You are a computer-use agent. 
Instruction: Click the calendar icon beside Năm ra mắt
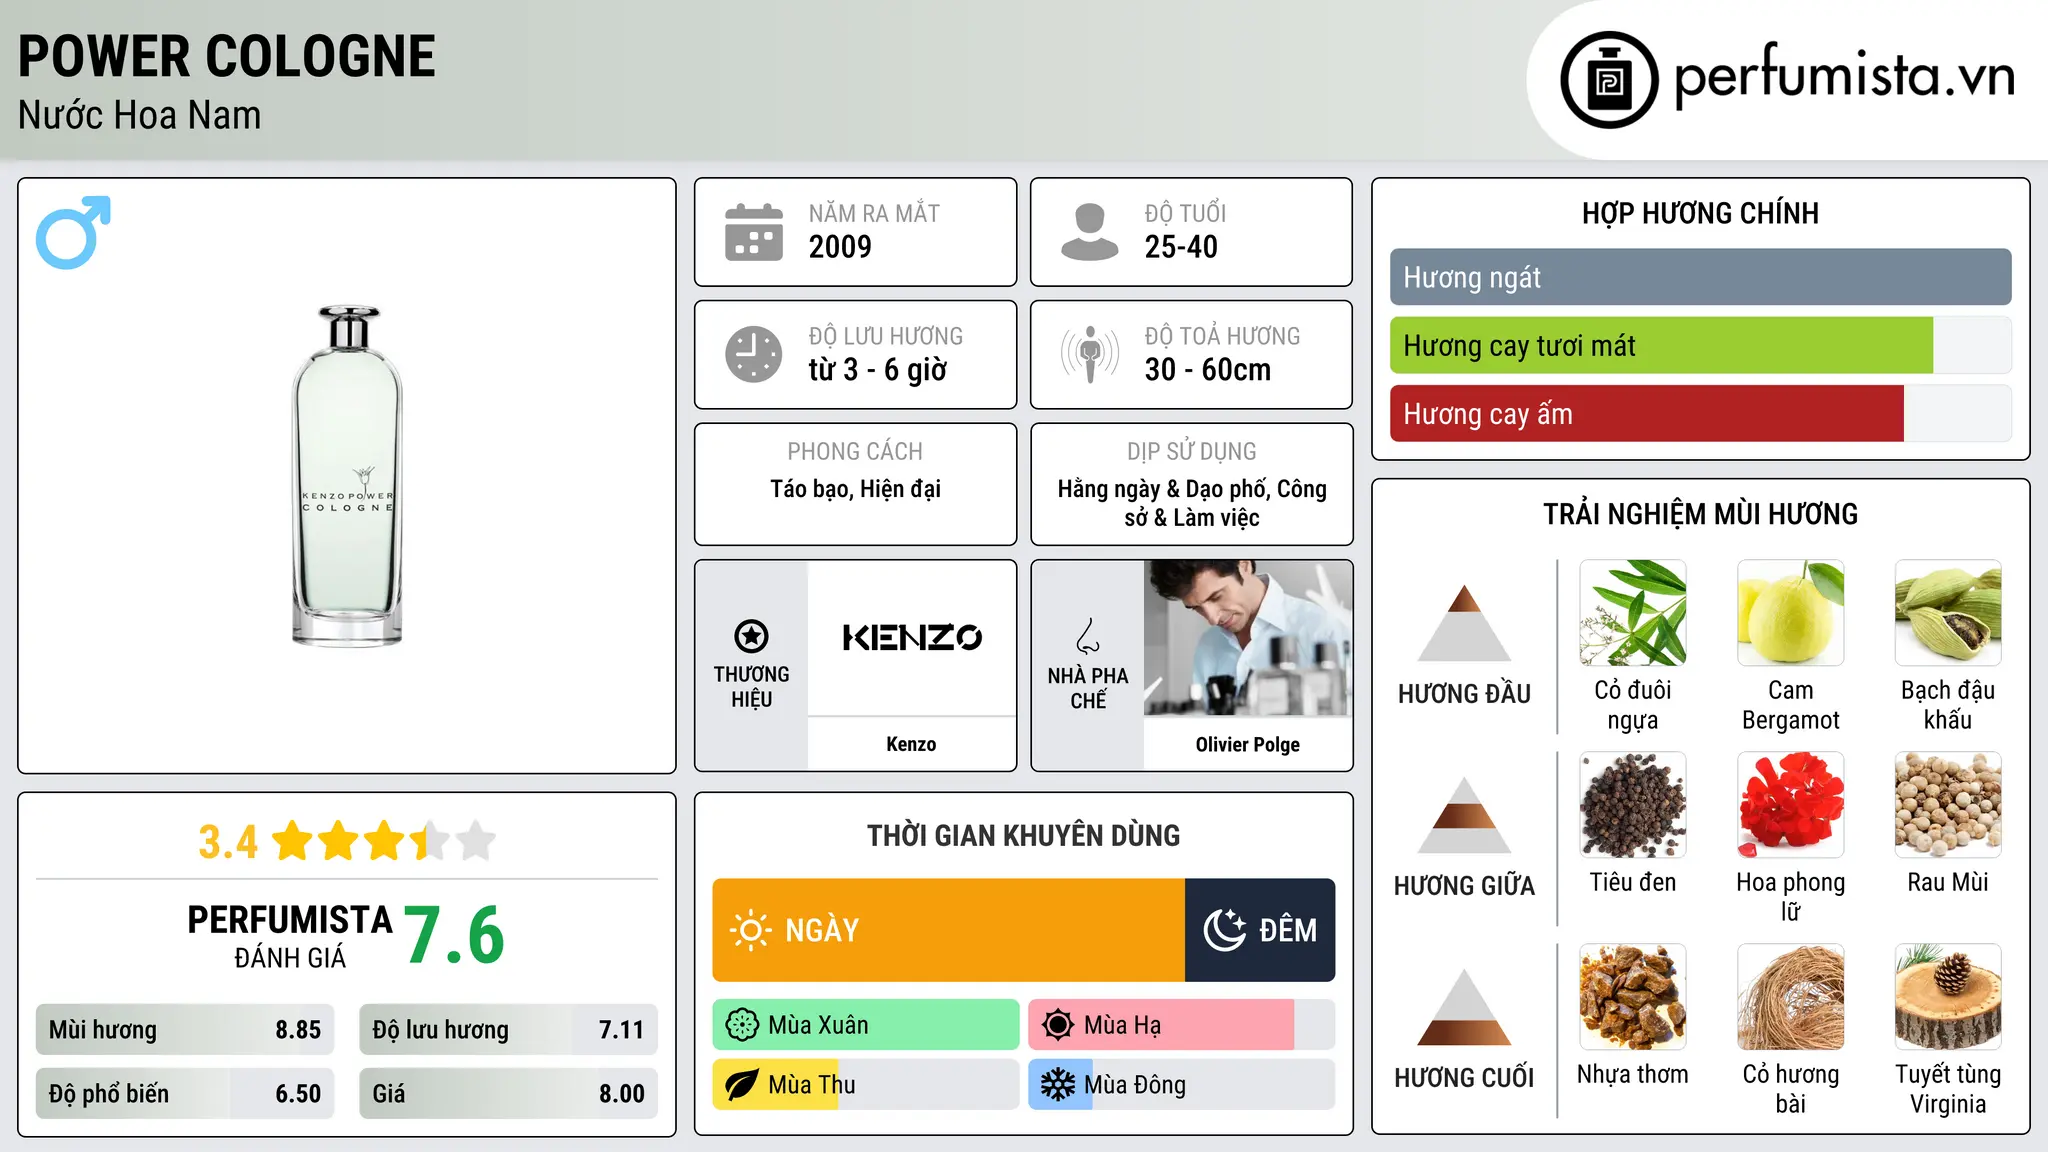click(x=754, y=232)
